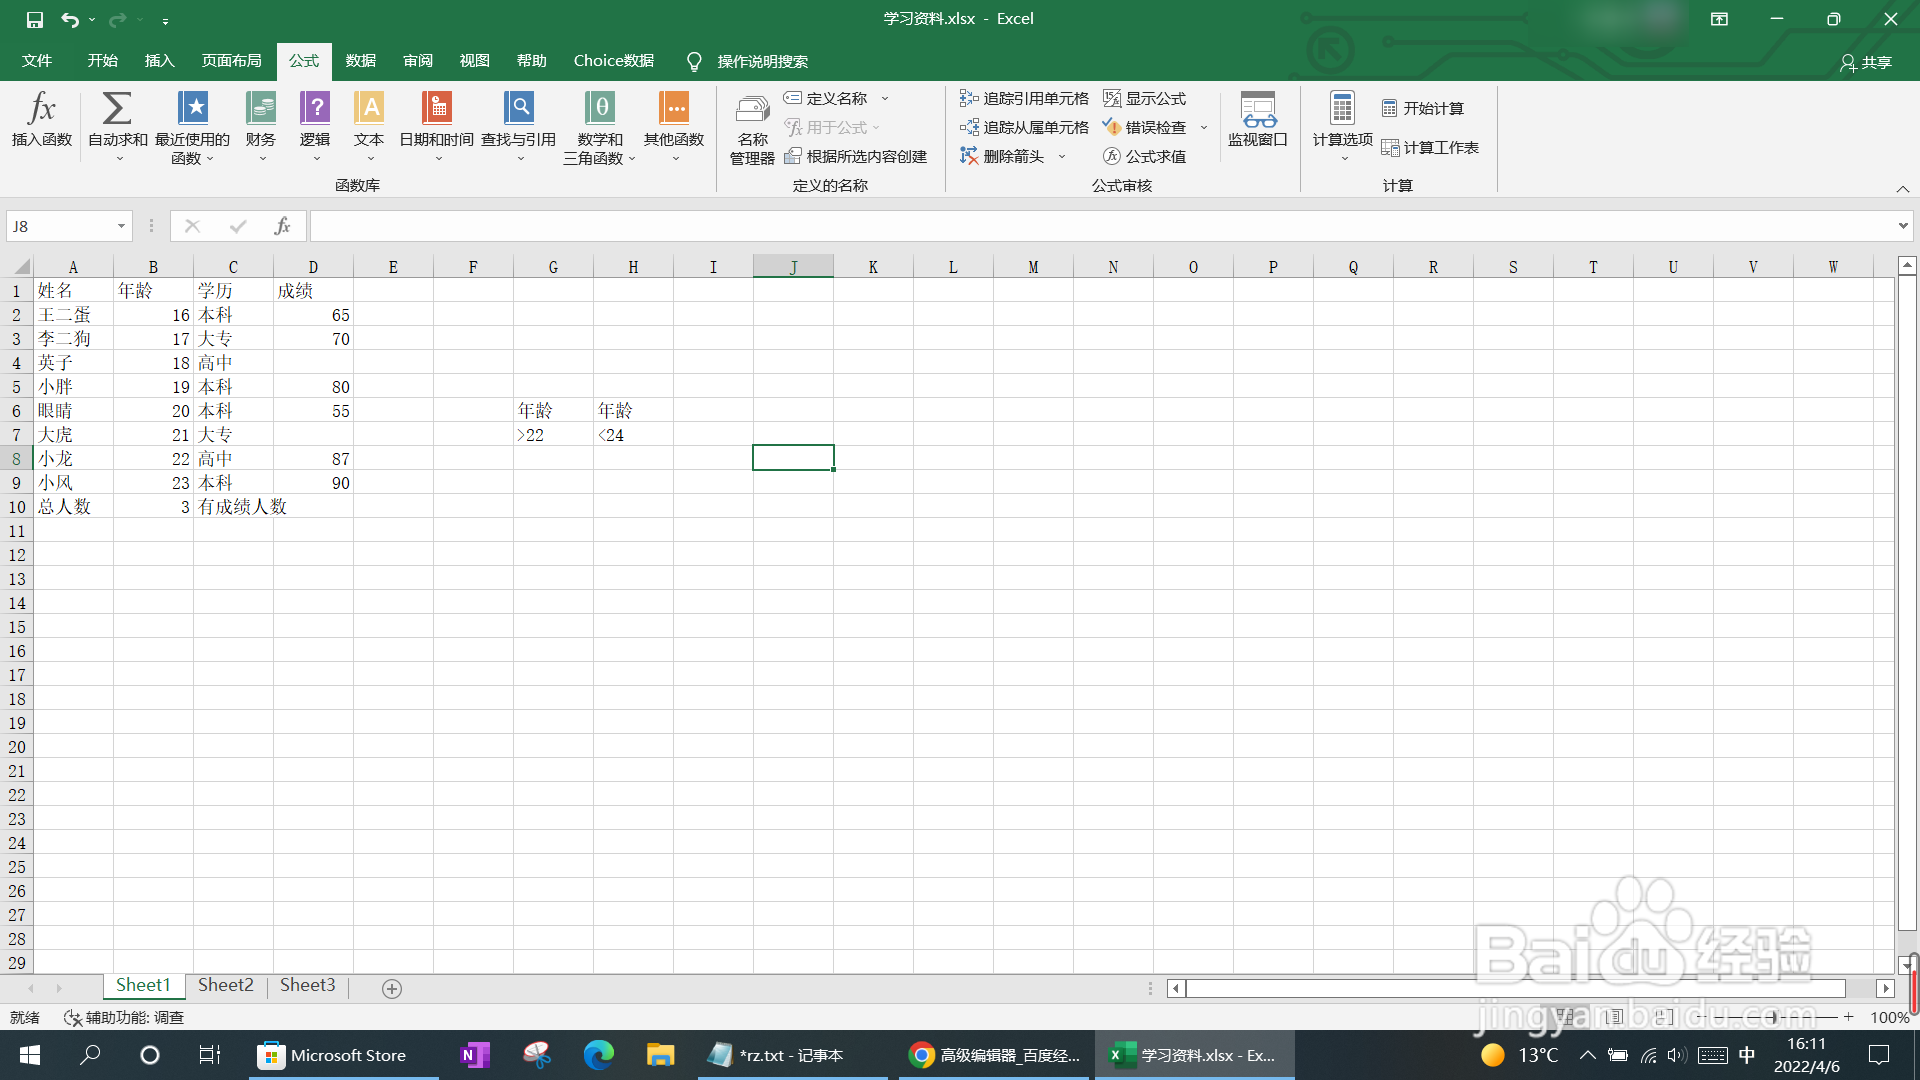Open More Functions (其他函数) list

pyautogui.click(x=674, y=126)
